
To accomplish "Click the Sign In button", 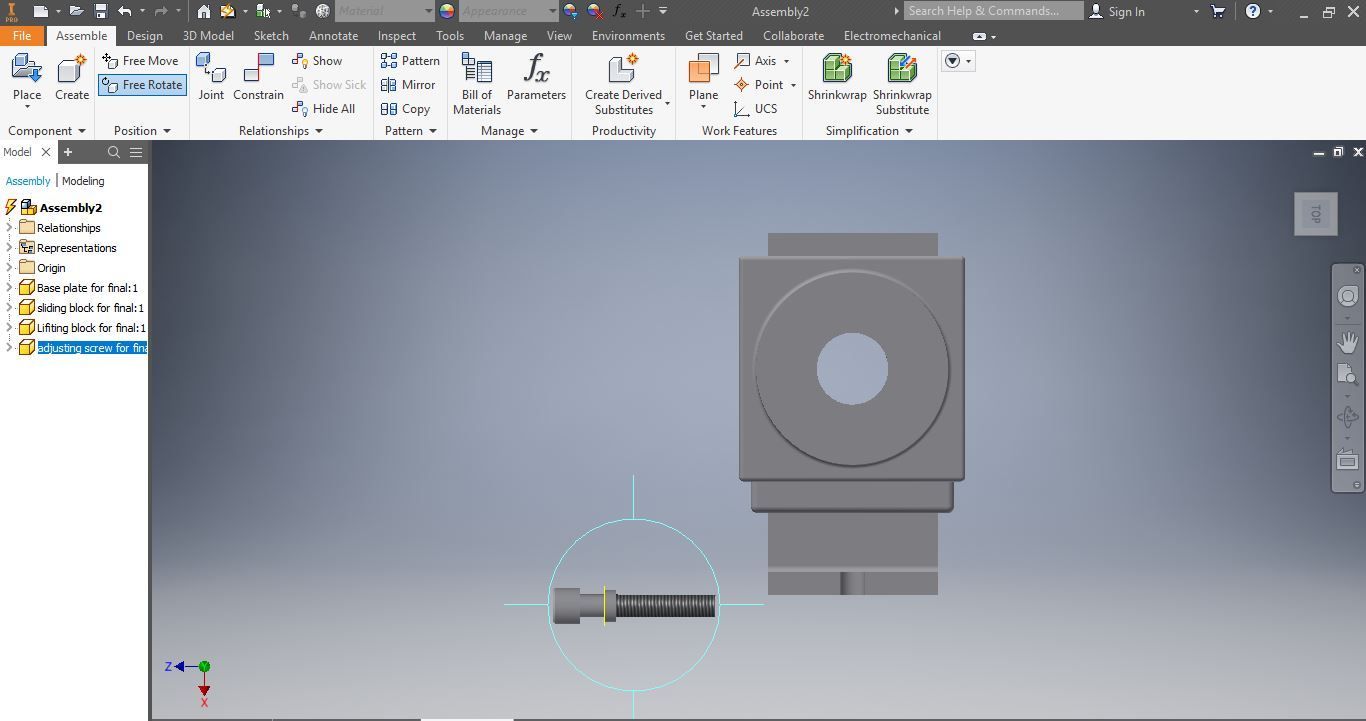I will [x=1116, y=11].
